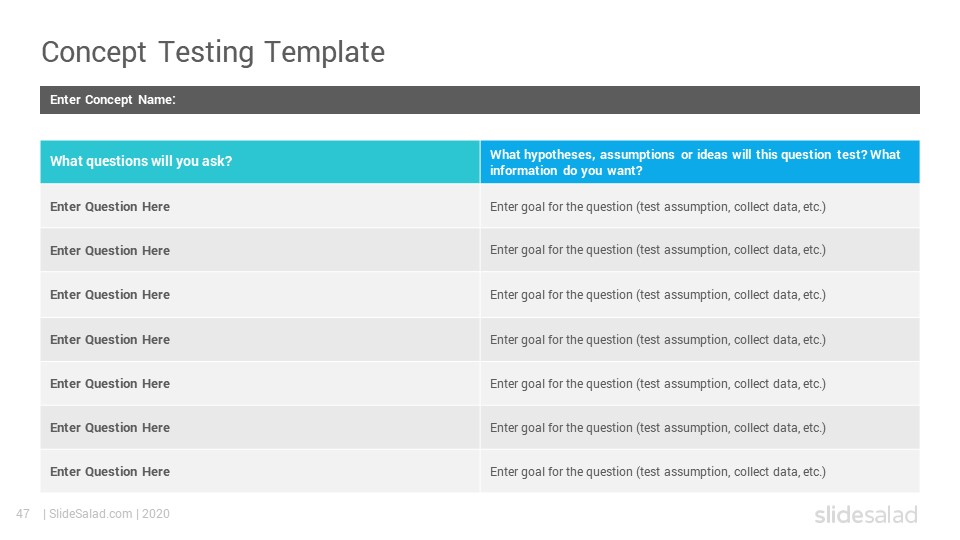Click the fourth question goal cell

click(700, 339)
